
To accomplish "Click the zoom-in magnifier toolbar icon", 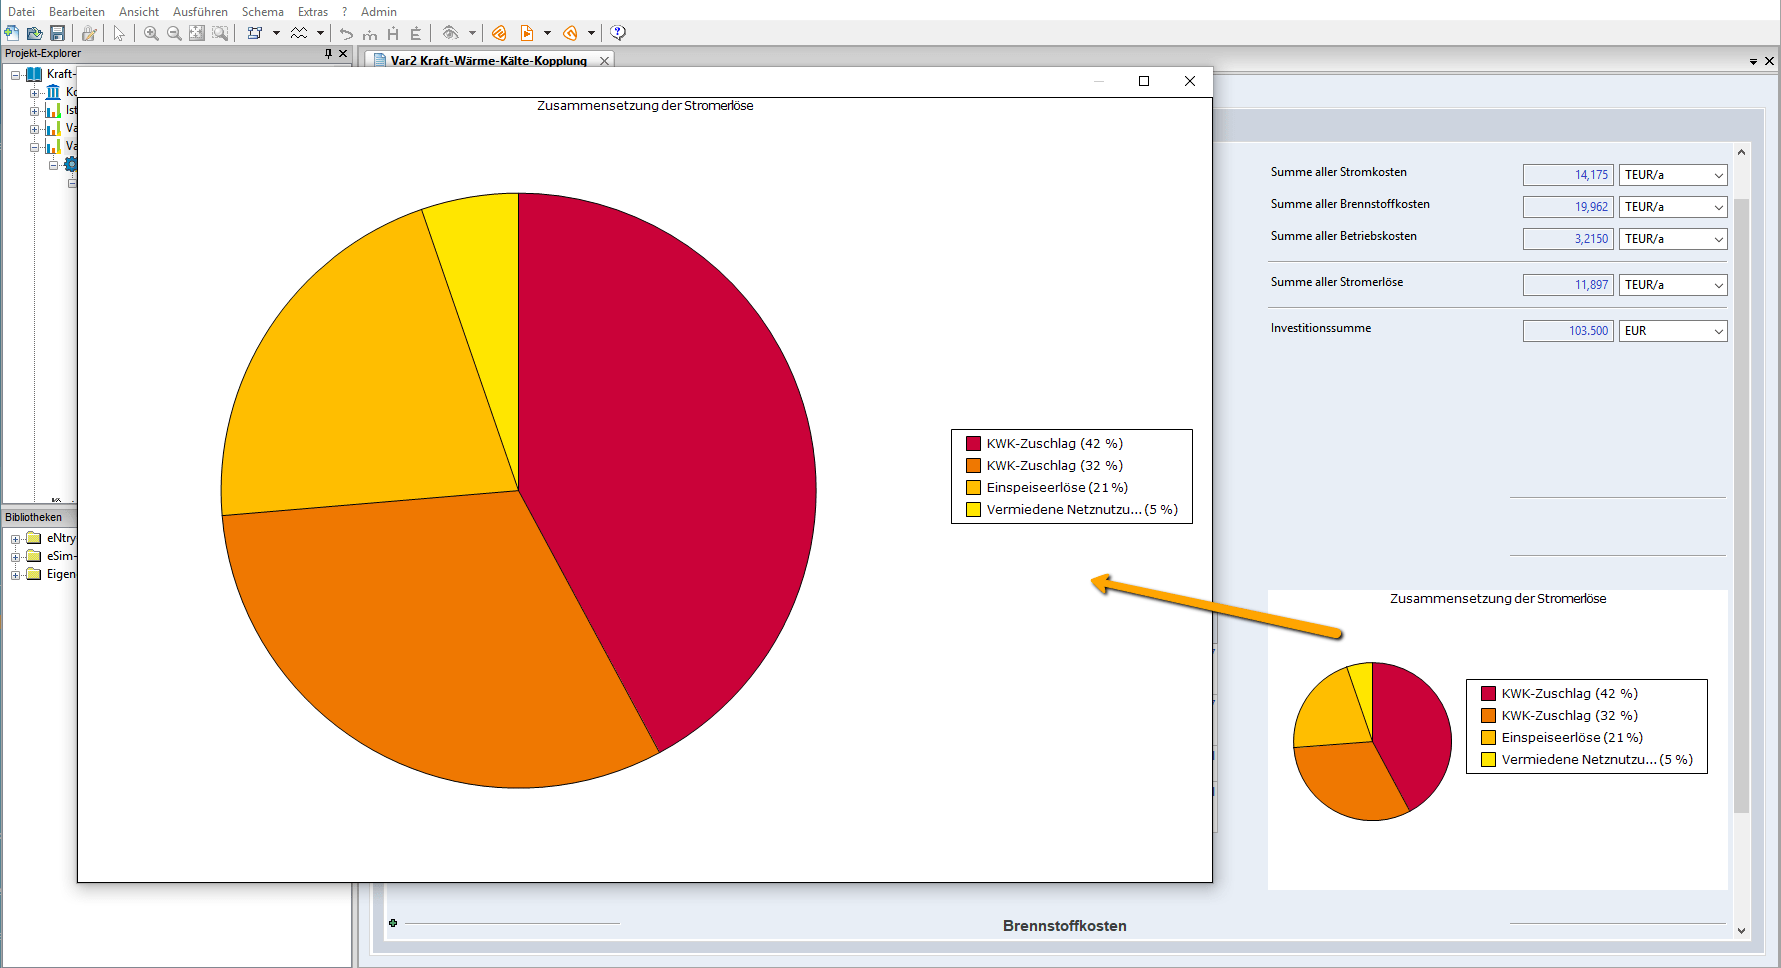I will click(151, 33).
